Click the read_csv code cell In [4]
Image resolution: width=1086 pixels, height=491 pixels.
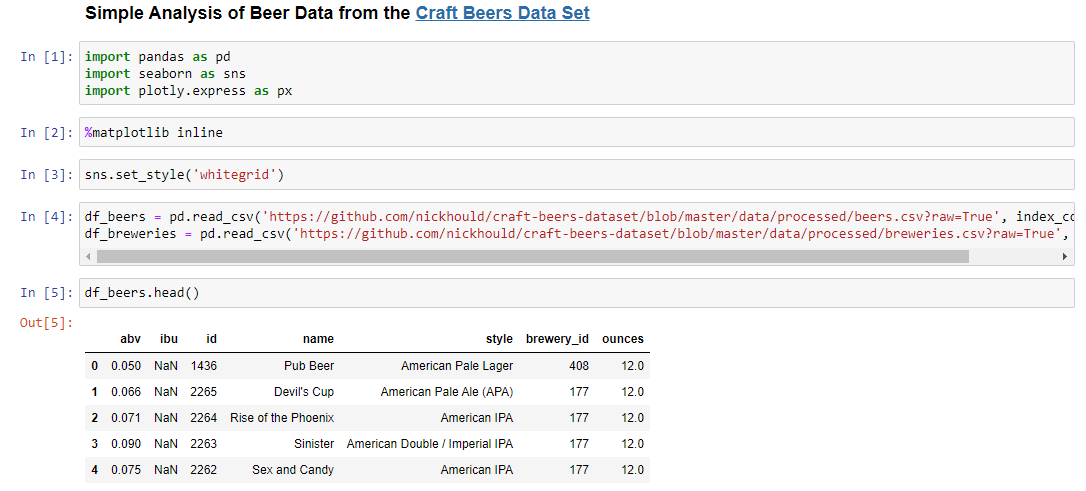coord(577,234)
